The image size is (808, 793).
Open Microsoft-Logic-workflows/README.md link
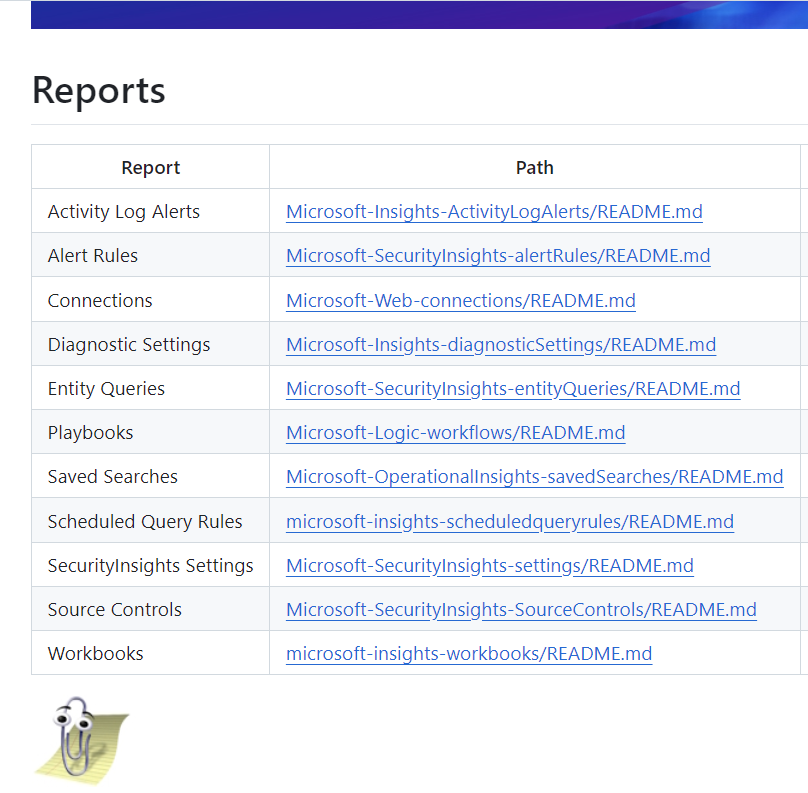456,432
